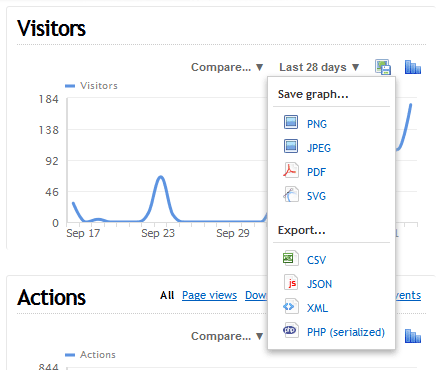Click the PHP serialized file icon

pos(291,331)
